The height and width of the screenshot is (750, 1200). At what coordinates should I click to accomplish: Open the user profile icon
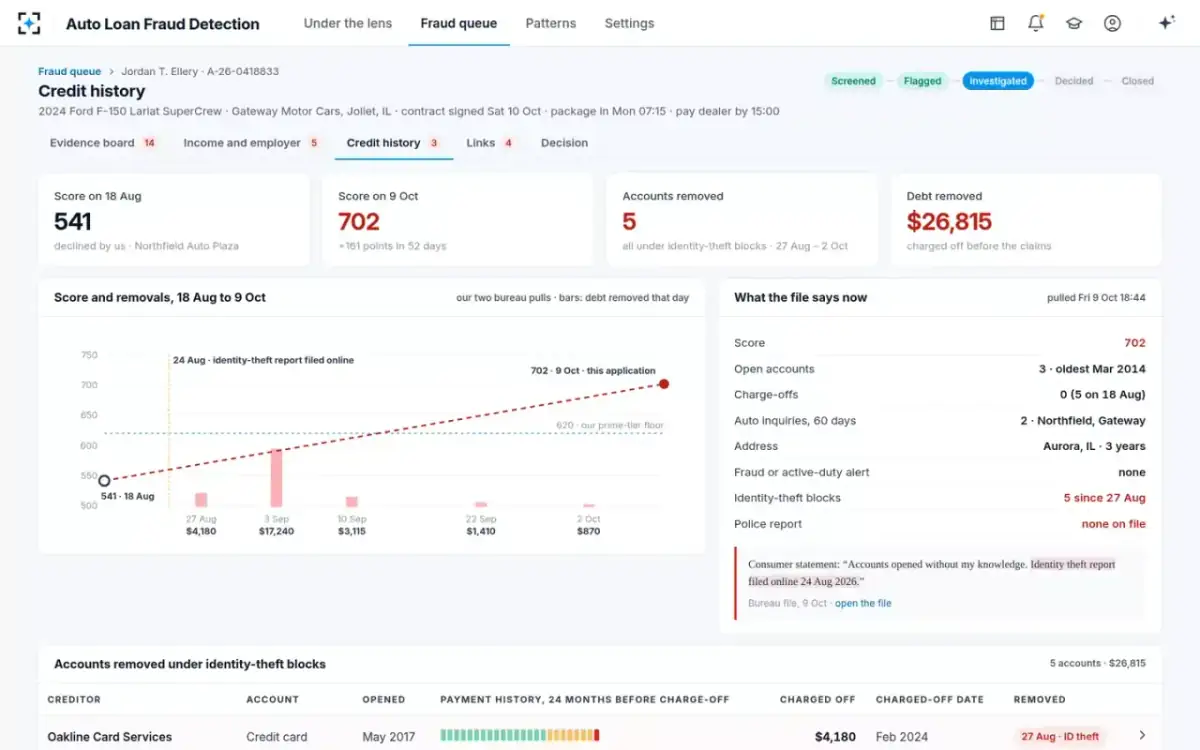pyautogui.click(x=1112, y=23)
